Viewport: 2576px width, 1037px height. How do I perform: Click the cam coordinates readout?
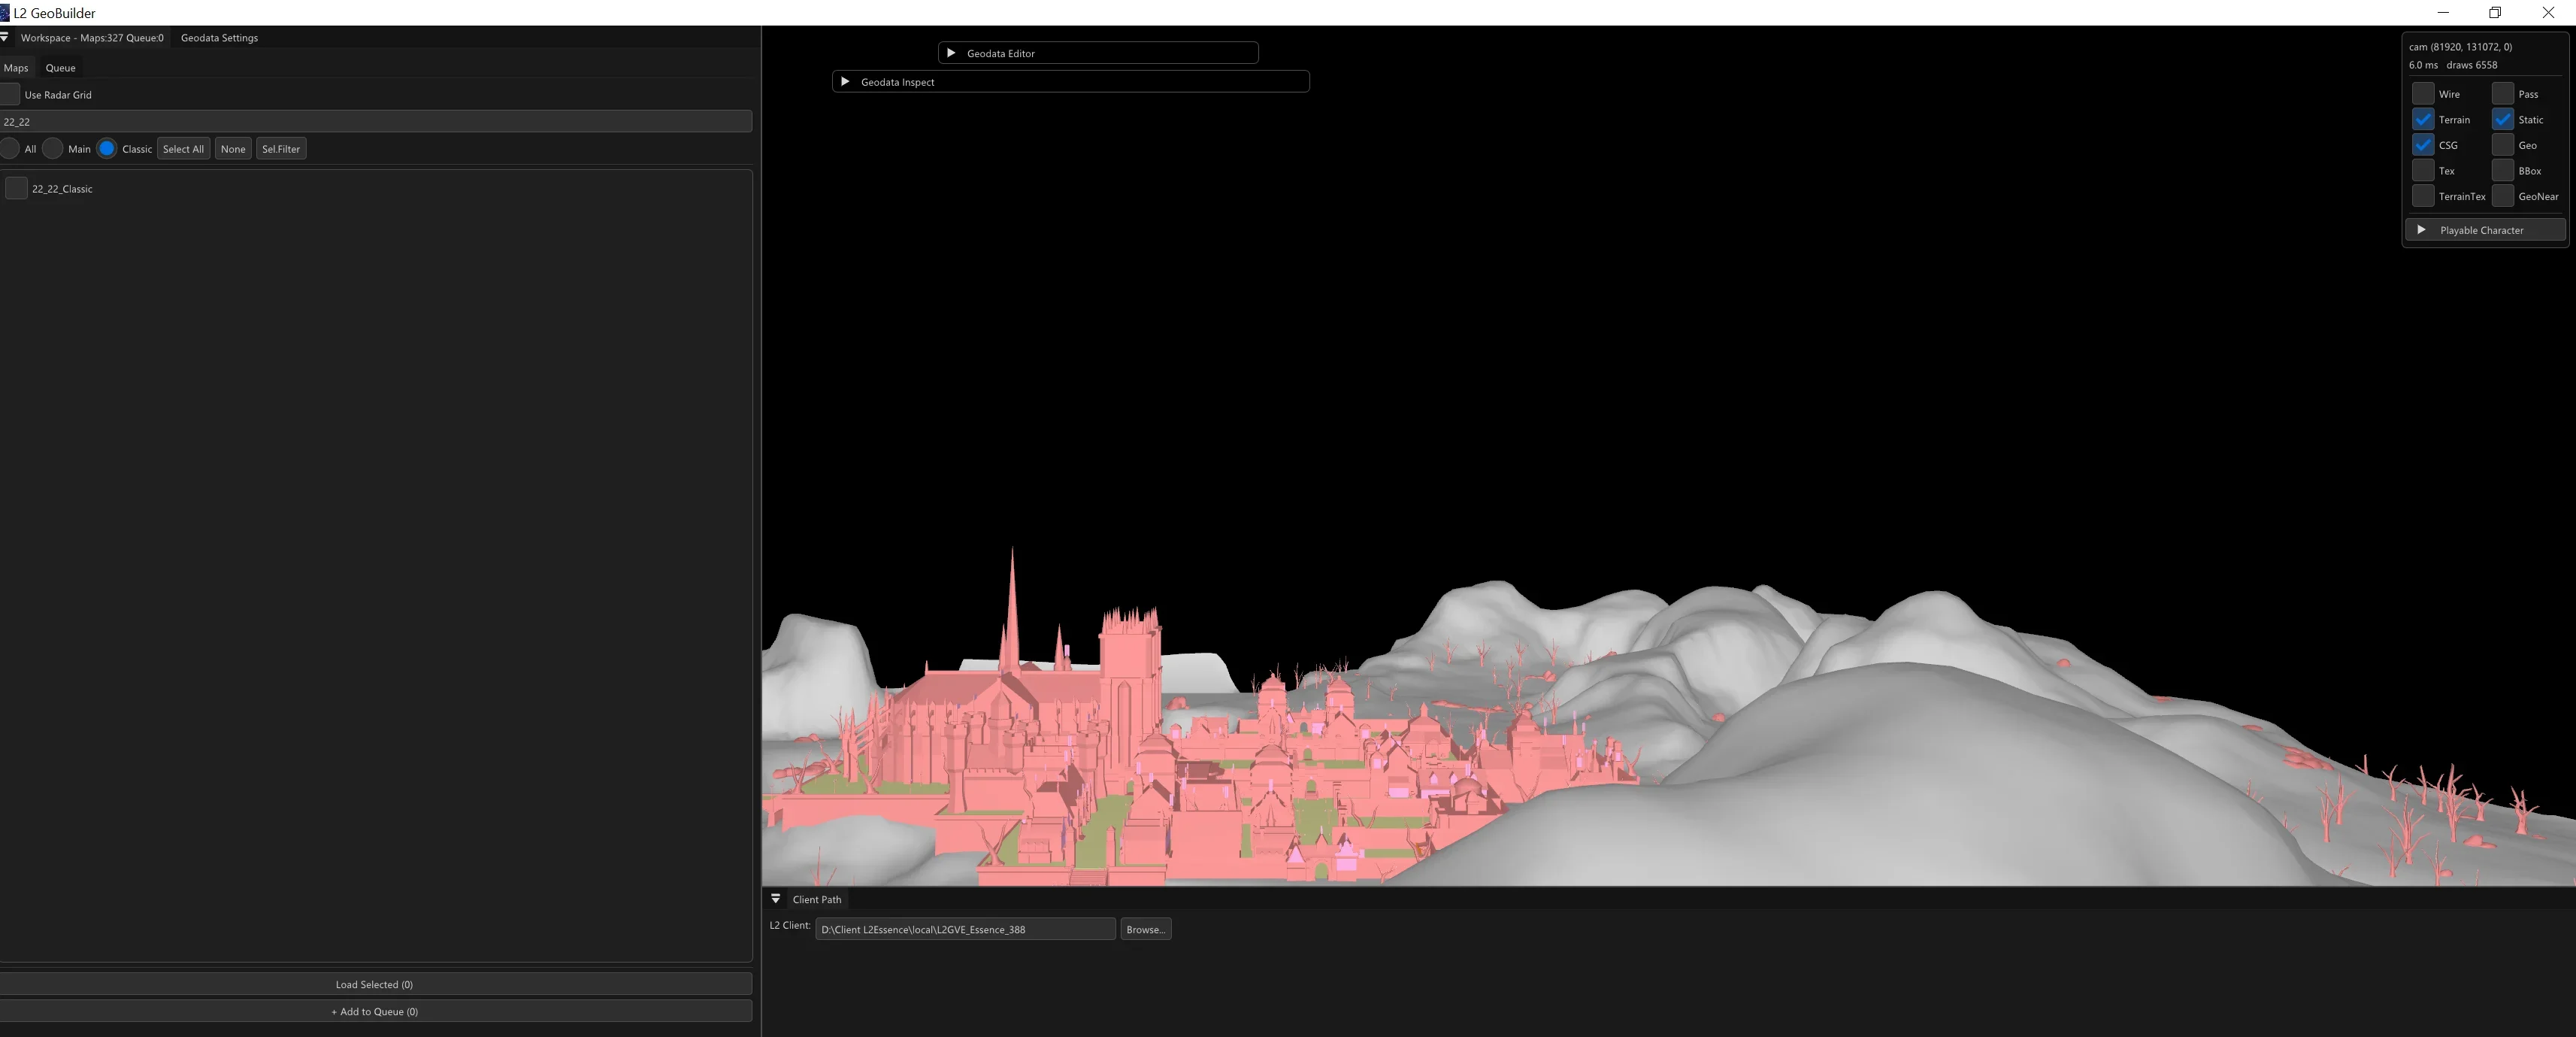(x=2460, y=47)
